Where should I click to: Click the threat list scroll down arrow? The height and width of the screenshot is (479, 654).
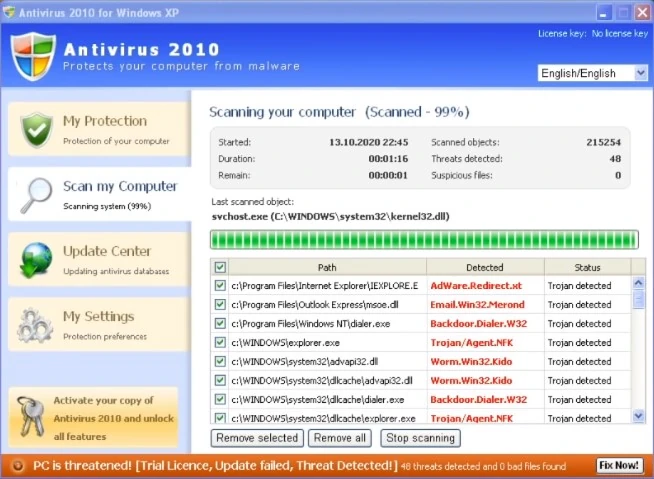pos(639,415)
